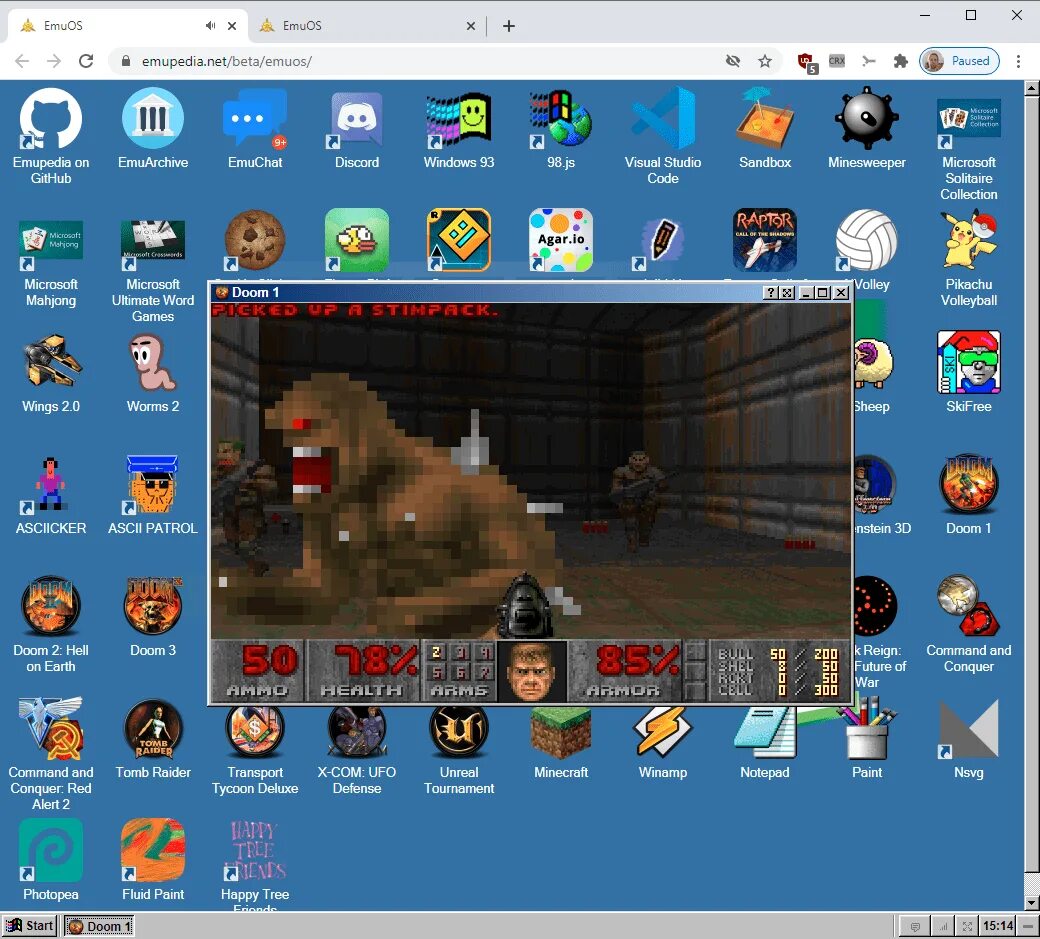The image size is (1040, 939).
Task: Select the Doom 1 taskbar button
Action: (99, 926)
